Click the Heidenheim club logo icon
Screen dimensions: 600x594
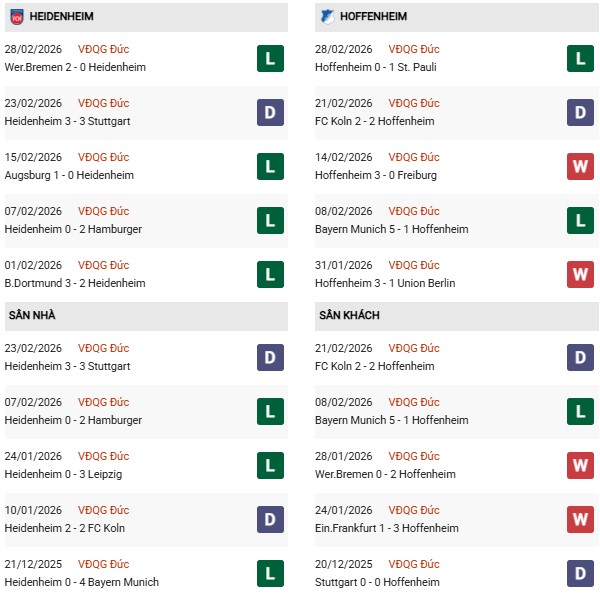click(16, 17)
